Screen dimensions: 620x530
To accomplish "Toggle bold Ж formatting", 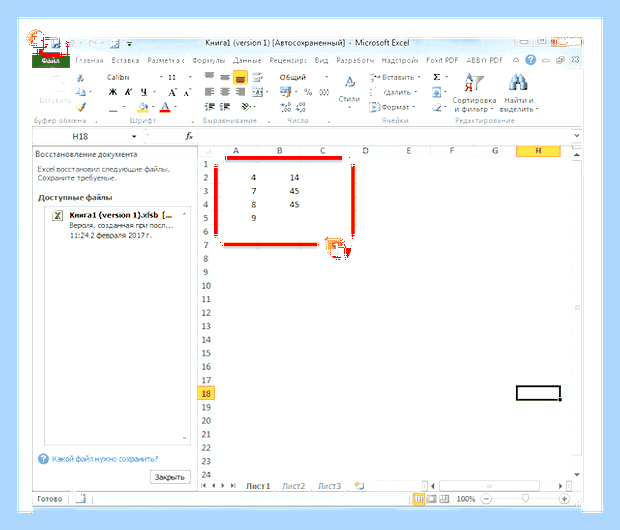I will click(x=113, y=92).
